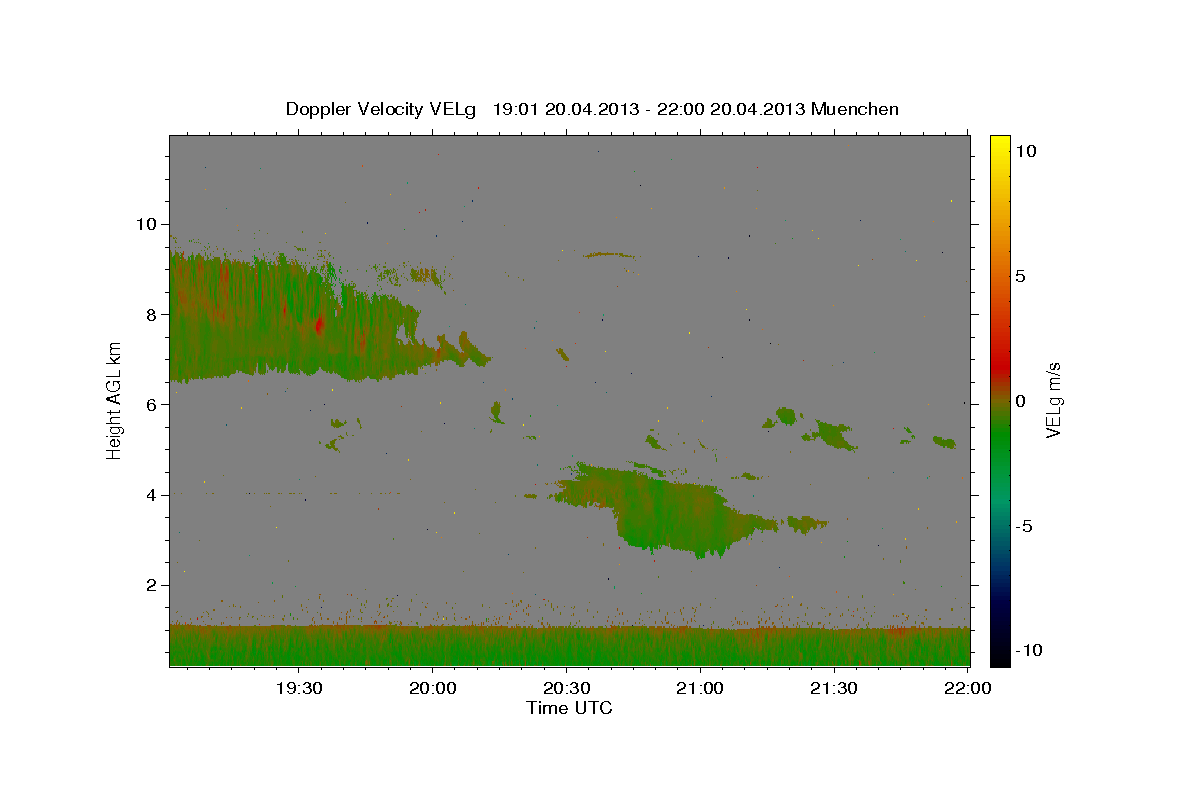Click the 'Muenchen' location in title
Image resolution: width=1200 pixels, height=800 pixels.
(x=855, y=109)
